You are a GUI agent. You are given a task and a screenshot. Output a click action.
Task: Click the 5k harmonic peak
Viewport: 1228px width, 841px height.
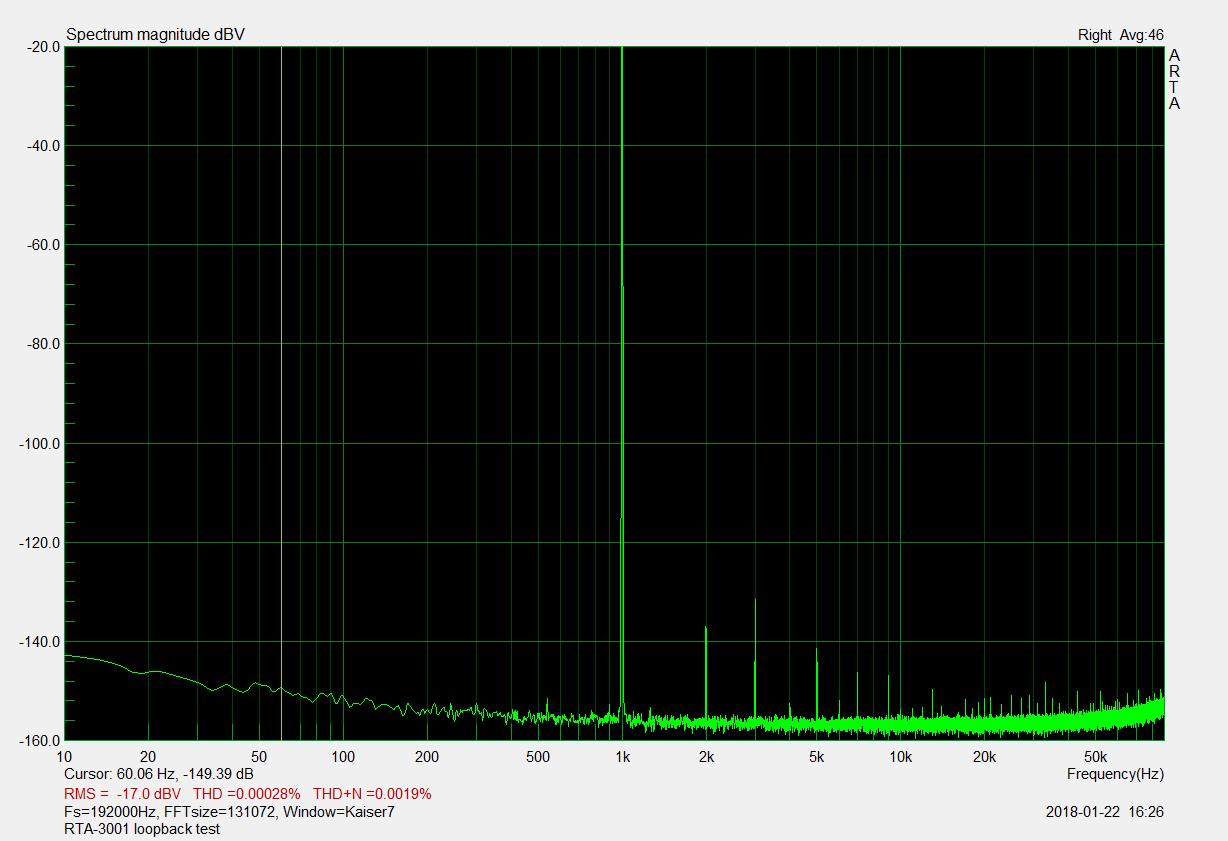coord(817,683)
